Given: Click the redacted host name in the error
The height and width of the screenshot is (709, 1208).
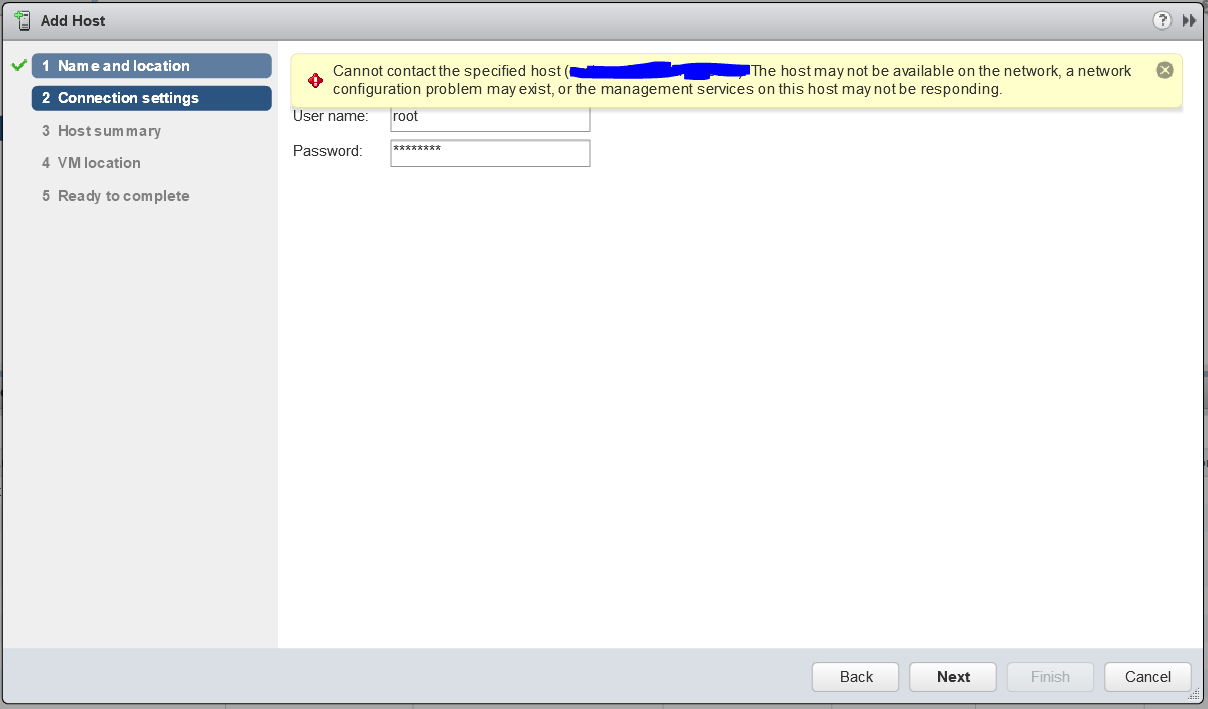Looking at the screenshot, I should tap(660, 70).
